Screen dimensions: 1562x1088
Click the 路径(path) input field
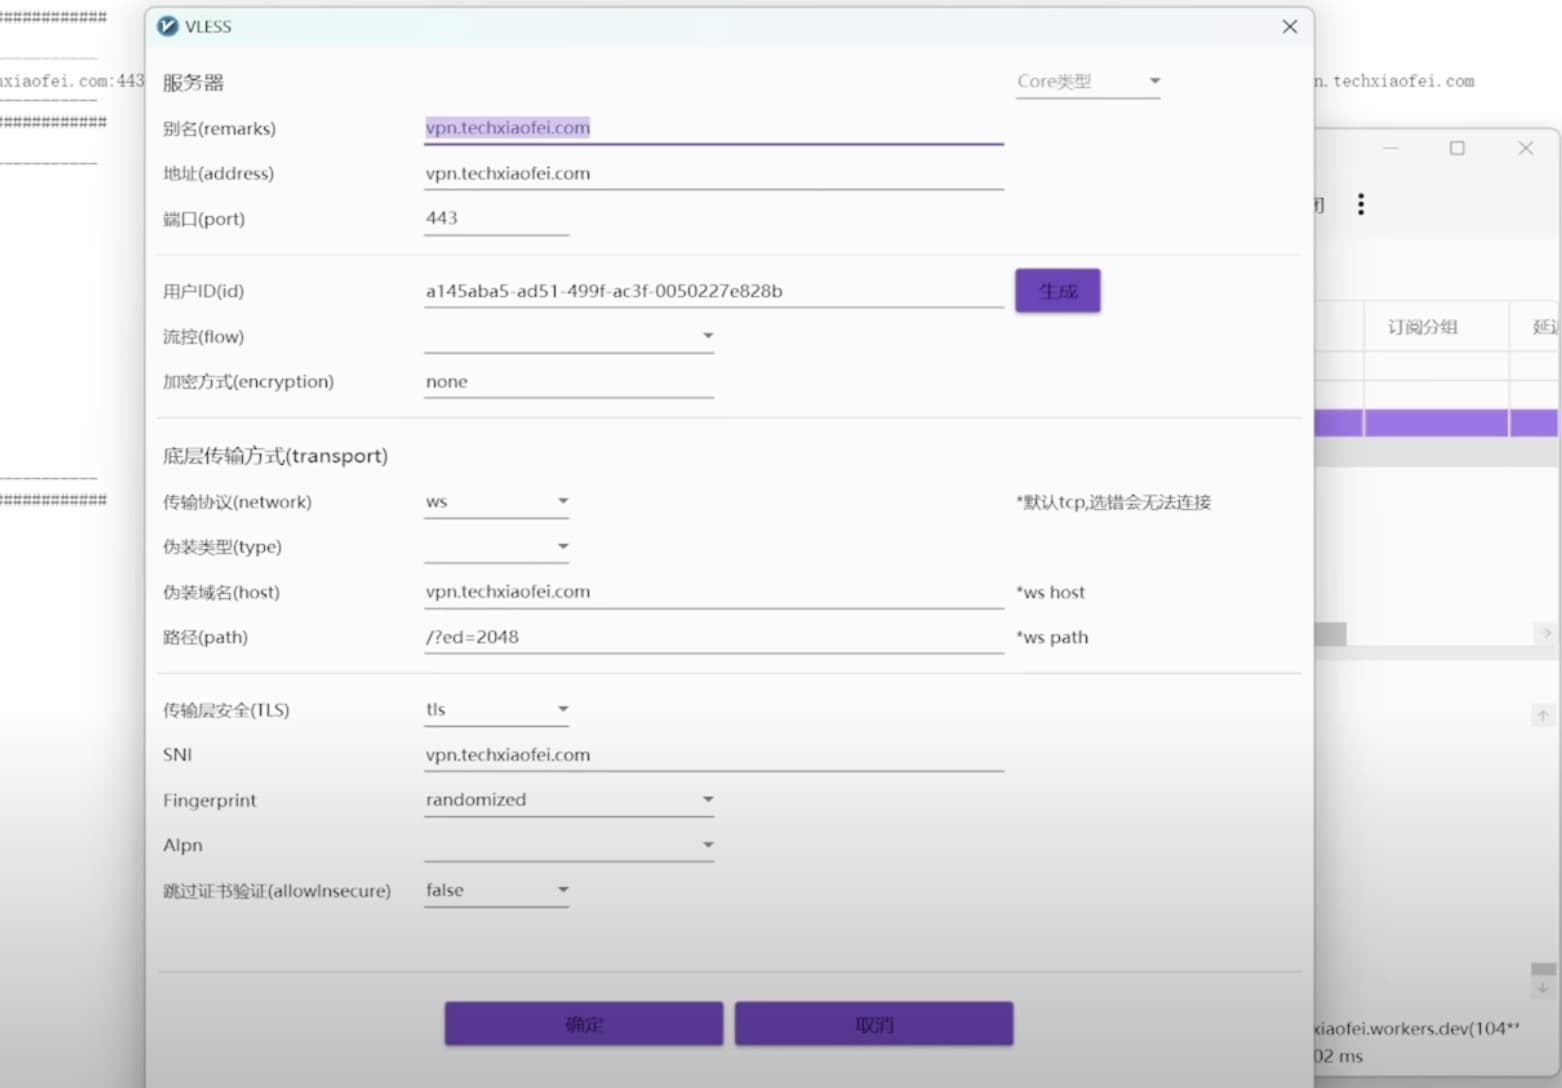(x=712, y=638)
